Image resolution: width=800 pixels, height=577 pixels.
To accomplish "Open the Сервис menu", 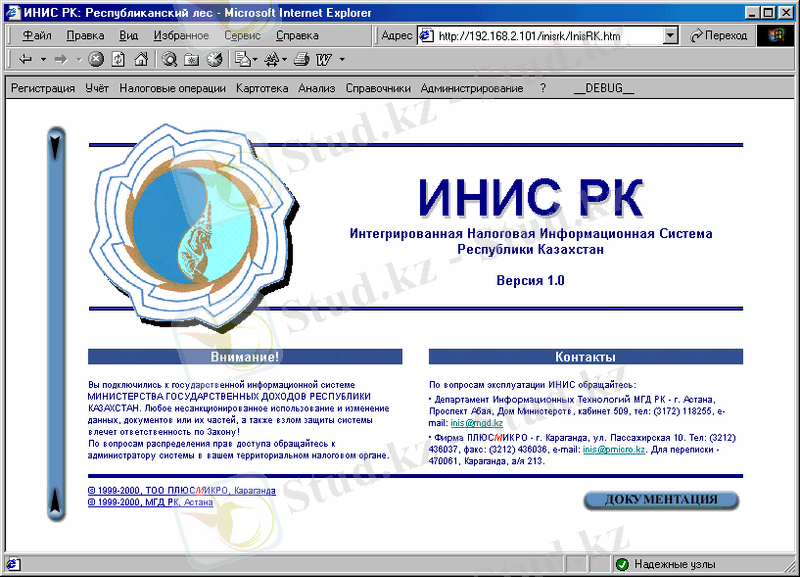I will [242, 36].
